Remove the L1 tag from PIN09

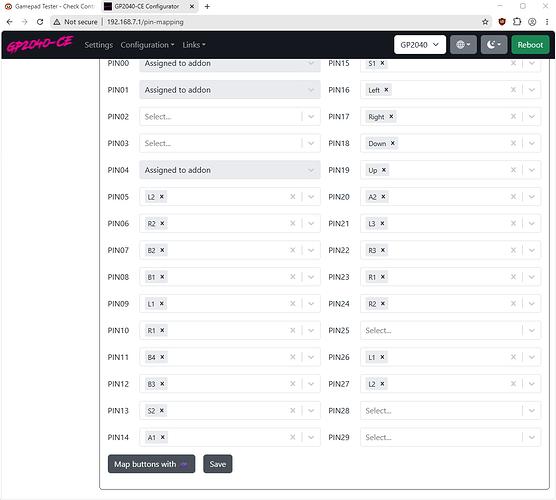[162, 304]
